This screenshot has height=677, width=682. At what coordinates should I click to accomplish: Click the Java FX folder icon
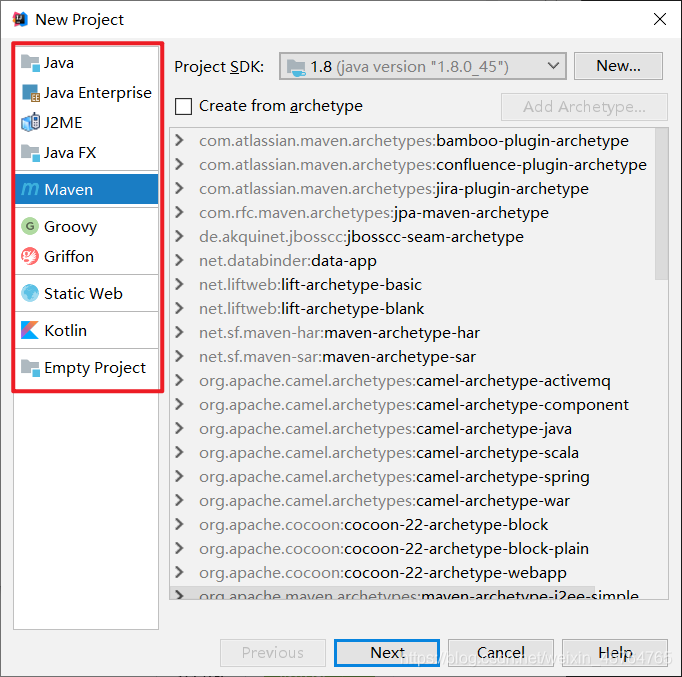(x=30, y=153)
